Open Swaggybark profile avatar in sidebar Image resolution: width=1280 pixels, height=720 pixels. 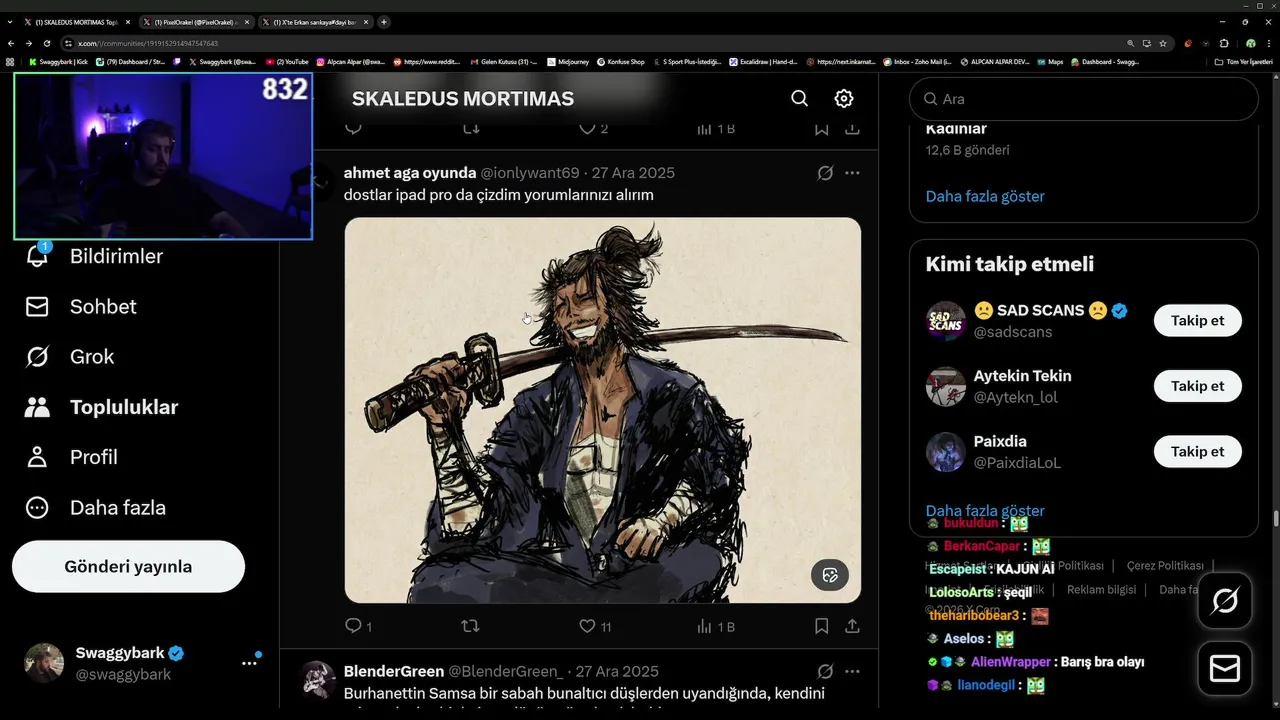coord(44,663)
